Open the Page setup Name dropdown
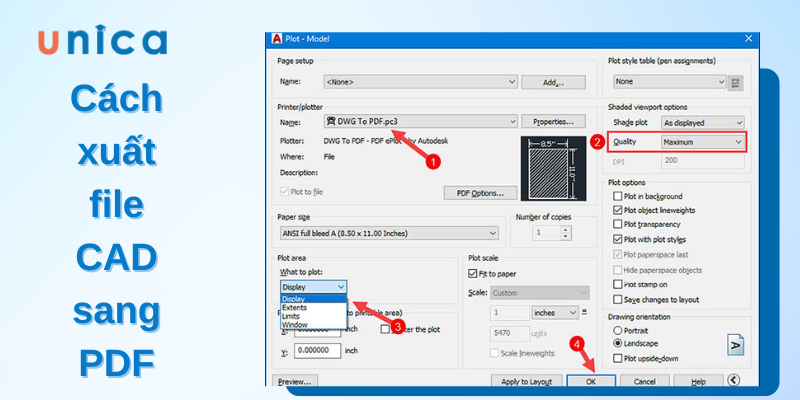This screenshot has width=800, height=400. [420, 82]
